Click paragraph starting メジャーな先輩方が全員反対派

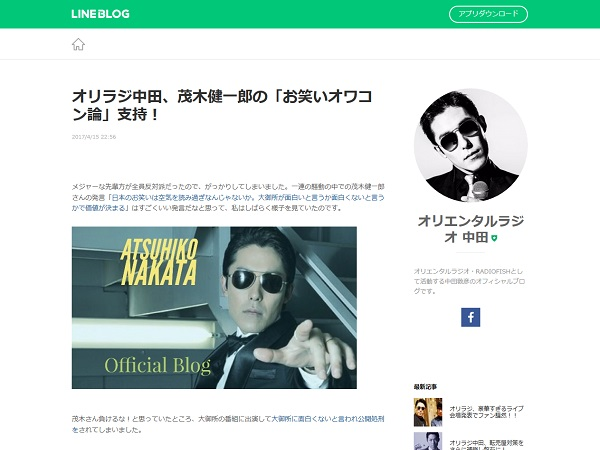pos(228,197)
